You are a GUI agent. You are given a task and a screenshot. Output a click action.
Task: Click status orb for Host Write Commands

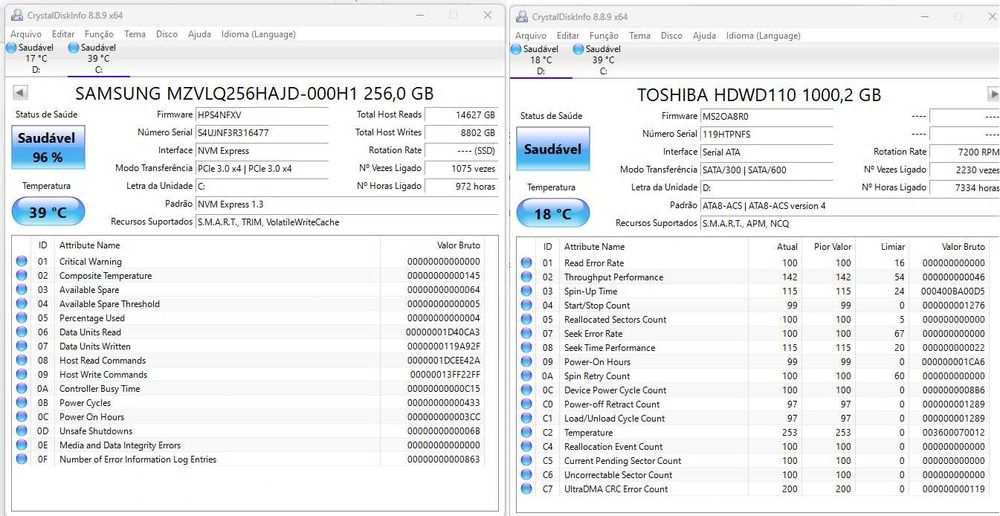click(x=22, y=374)
